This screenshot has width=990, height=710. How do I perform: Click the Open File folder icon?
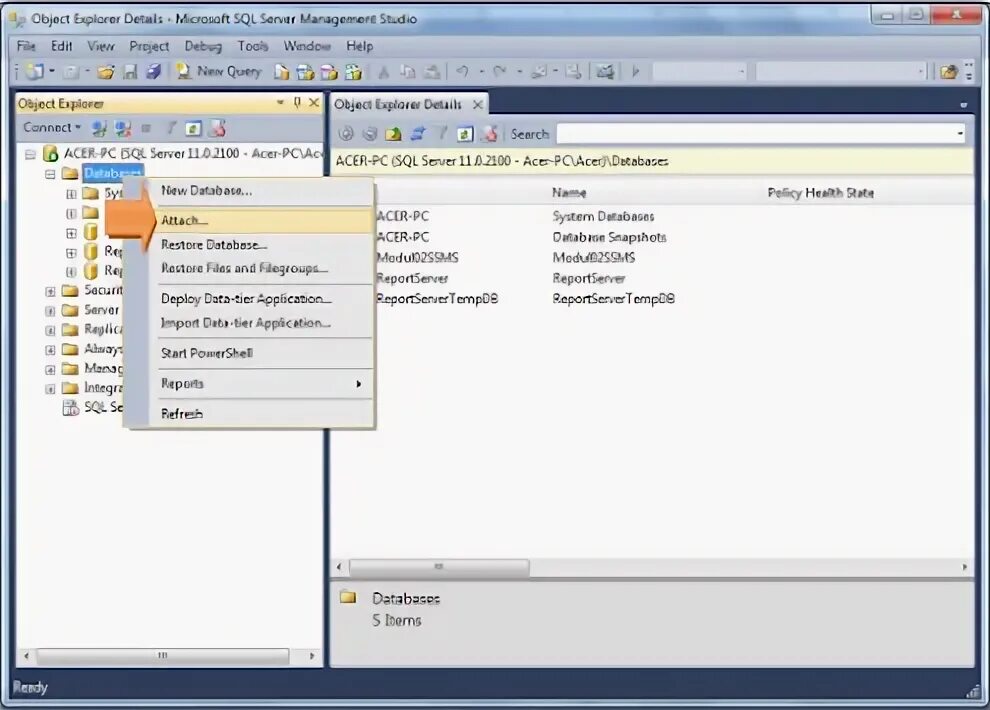(105, 72)
